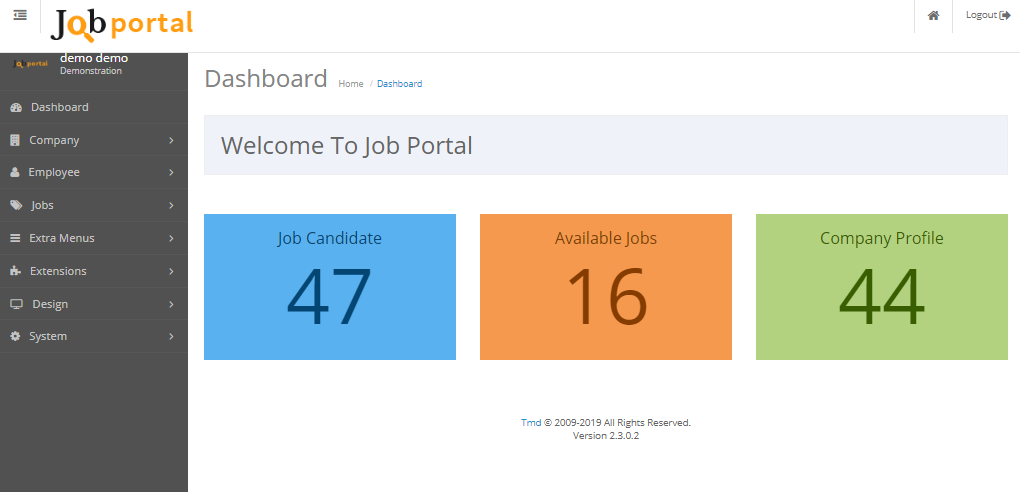Open the Extra Menus sidebar item

(x=62, y=238)
